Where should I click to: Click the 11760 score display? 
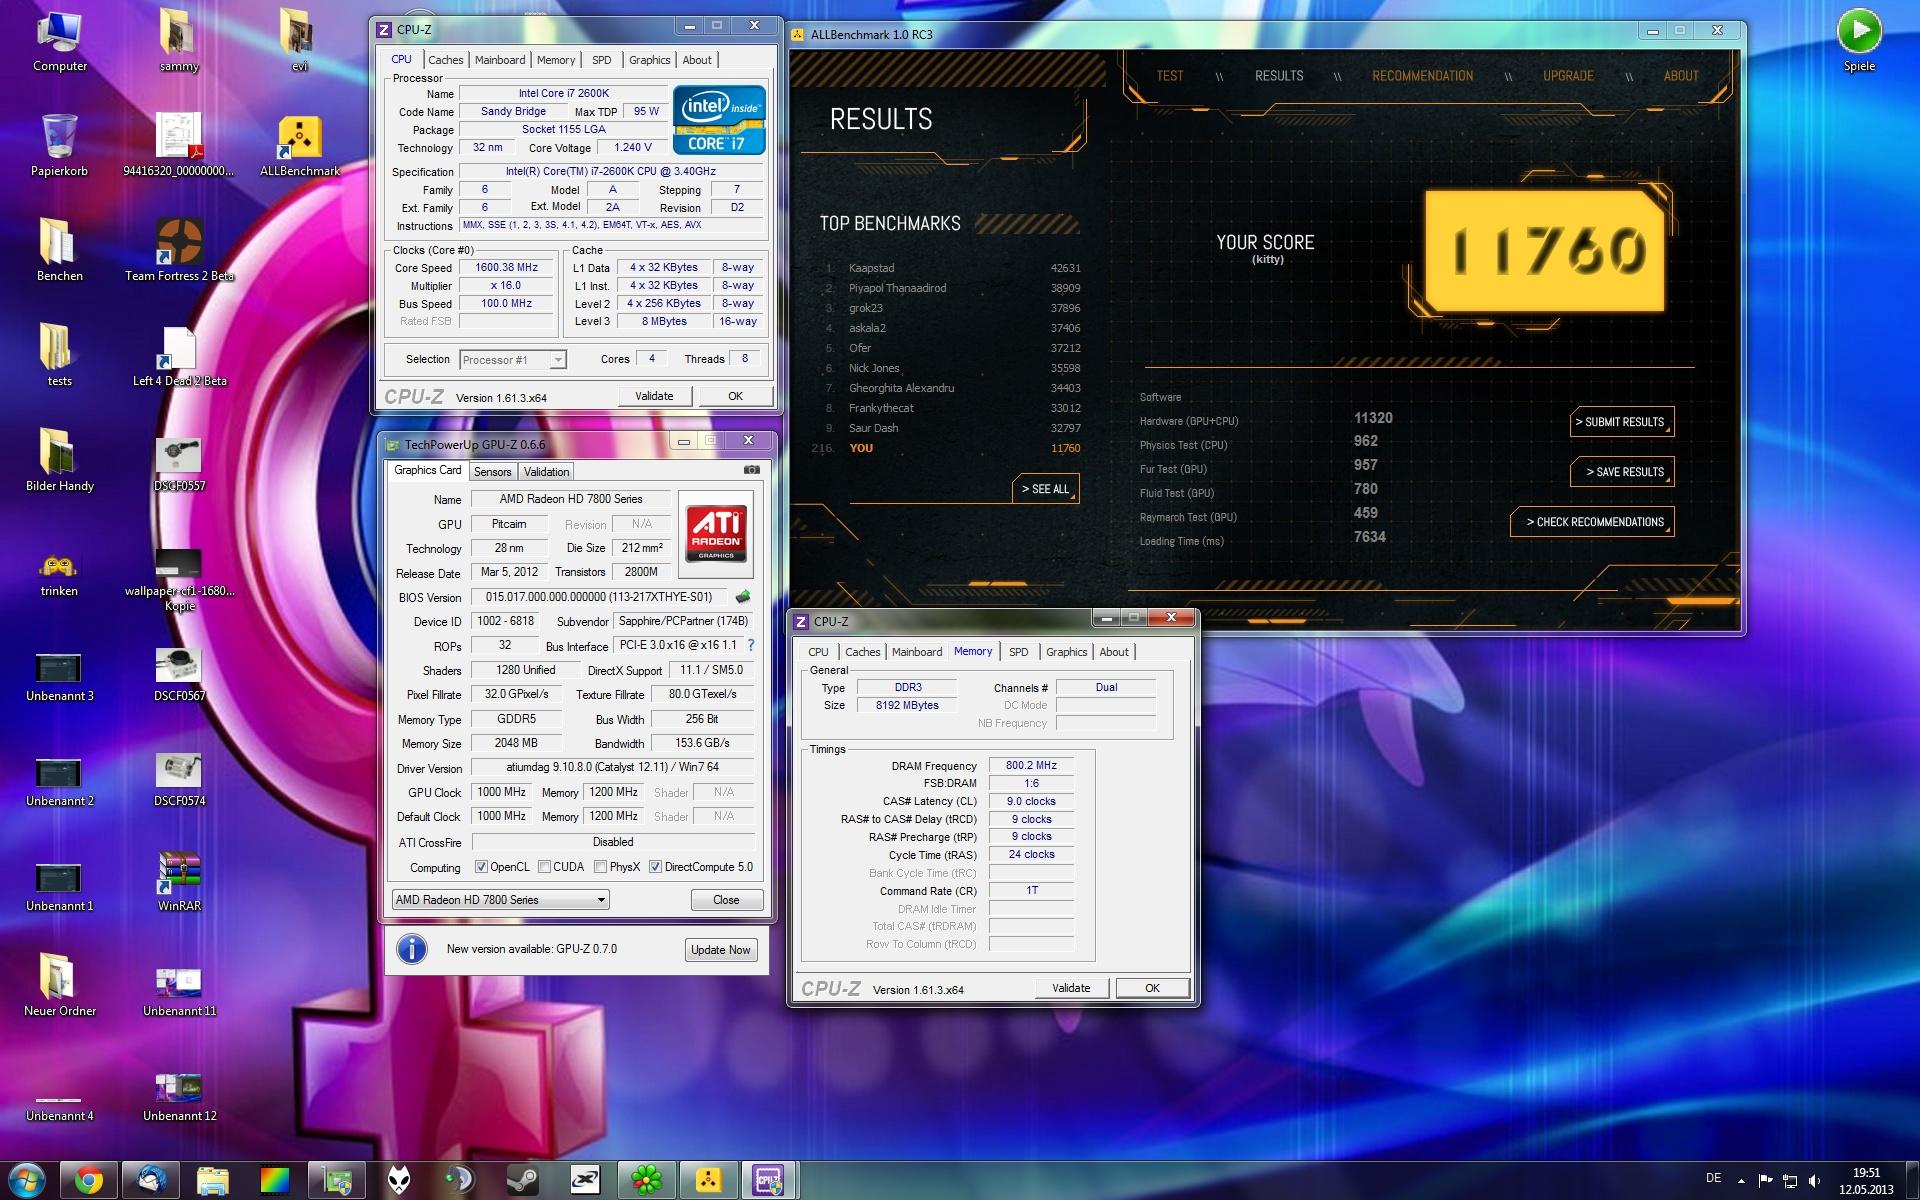click(1546, 251)
